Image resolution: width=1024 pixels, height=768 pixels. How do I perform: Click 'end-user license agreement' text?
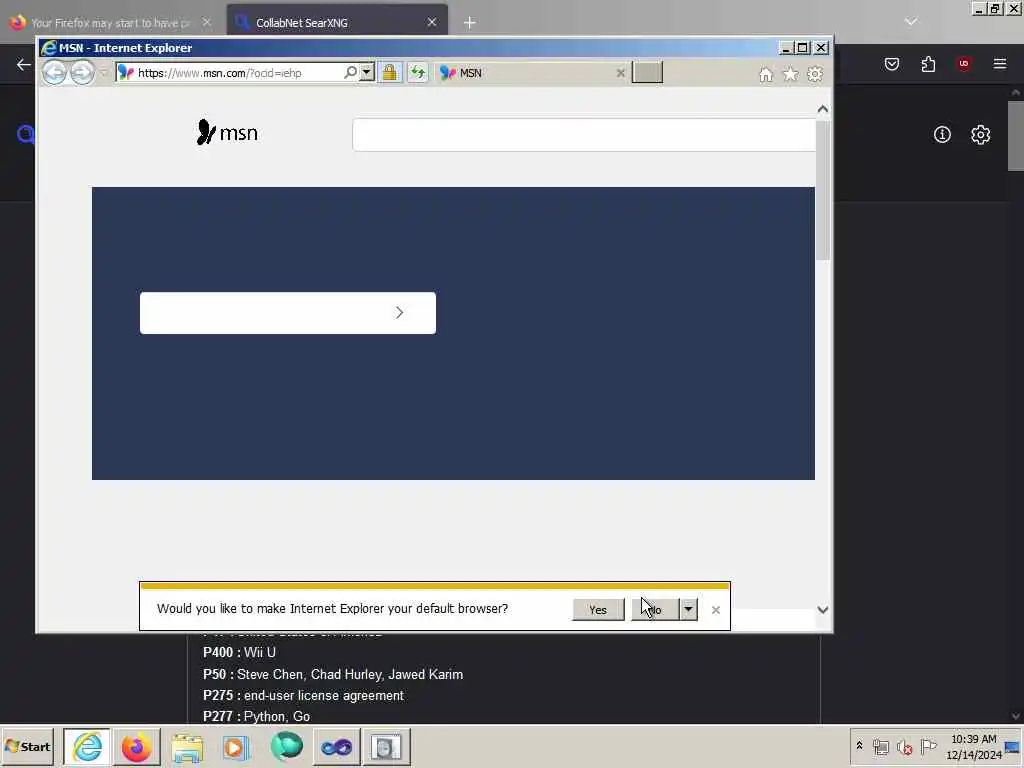coord(324,696)
